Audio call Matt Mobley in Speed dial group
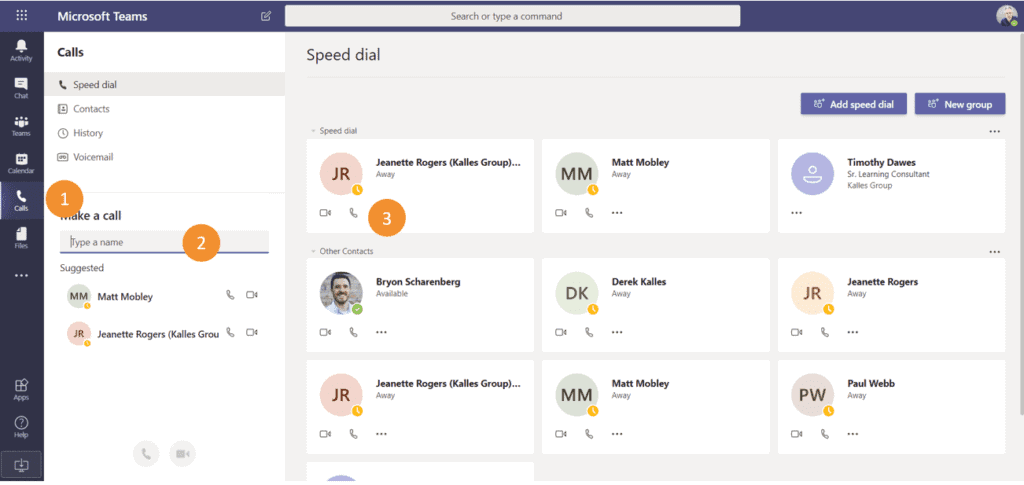 pos(589,213)
